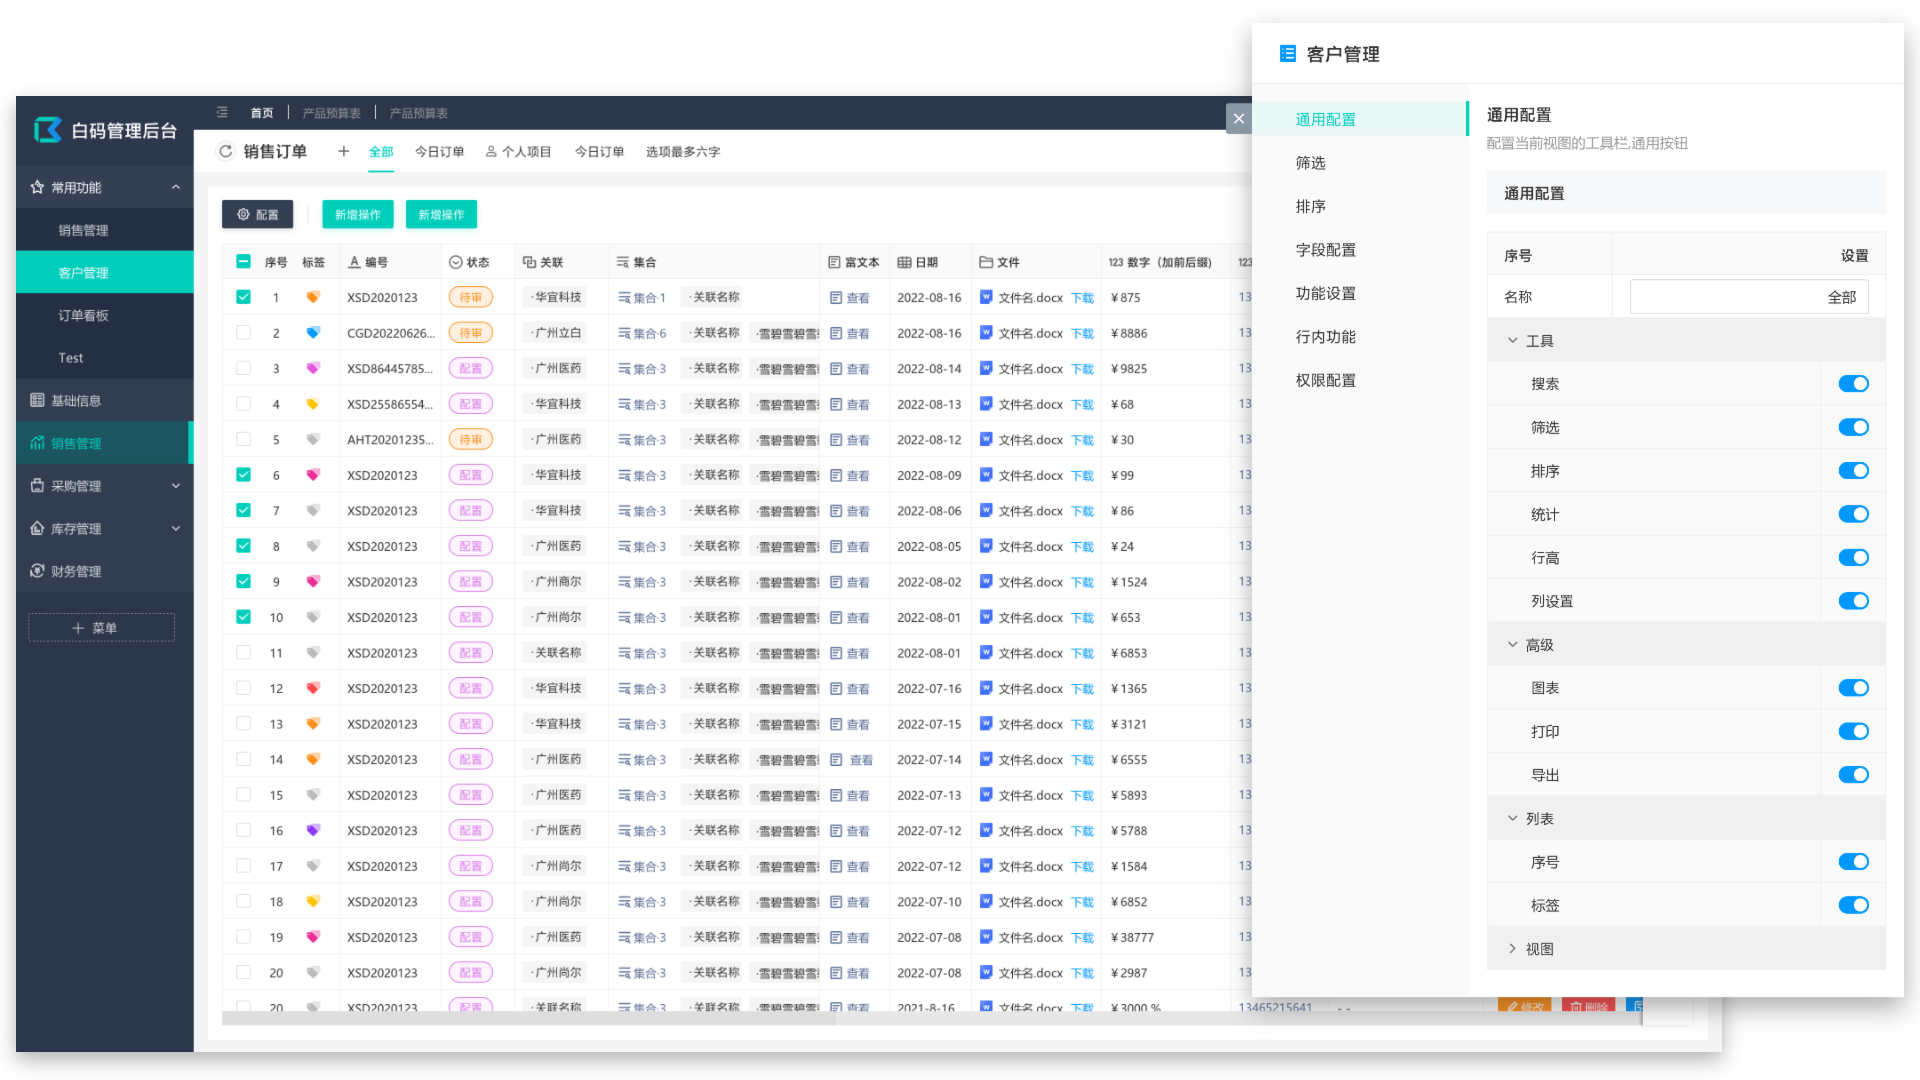The width and height of the screenshot is (1920, 1080).
Task: Turn off the 筛选 tool switch
Action: coord(1853,427)
